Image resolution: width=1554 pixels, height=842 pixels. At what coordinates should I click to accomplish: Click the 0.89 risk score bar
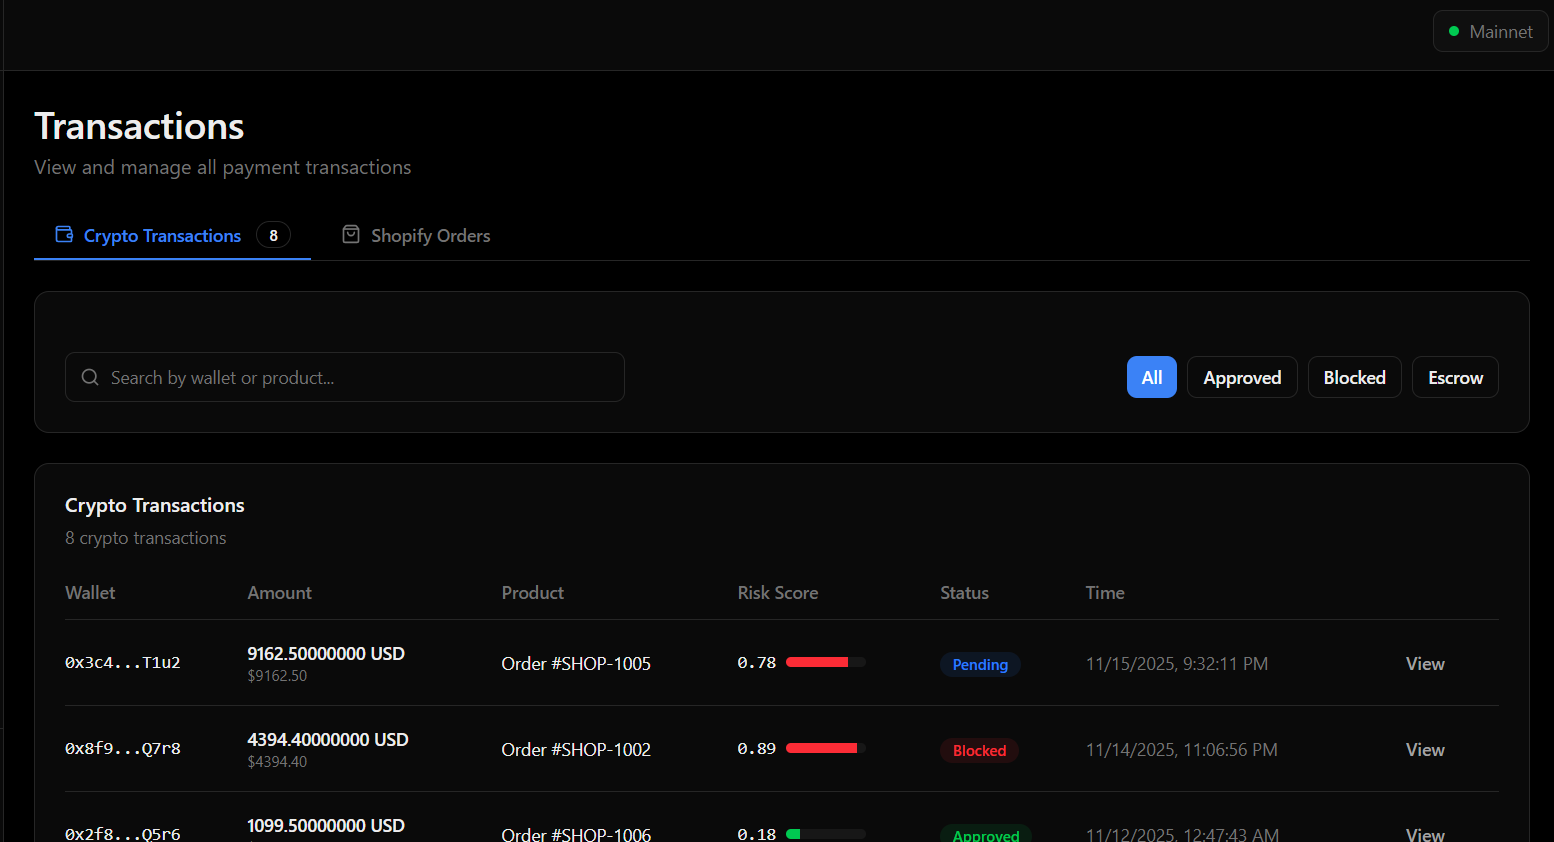826,748
